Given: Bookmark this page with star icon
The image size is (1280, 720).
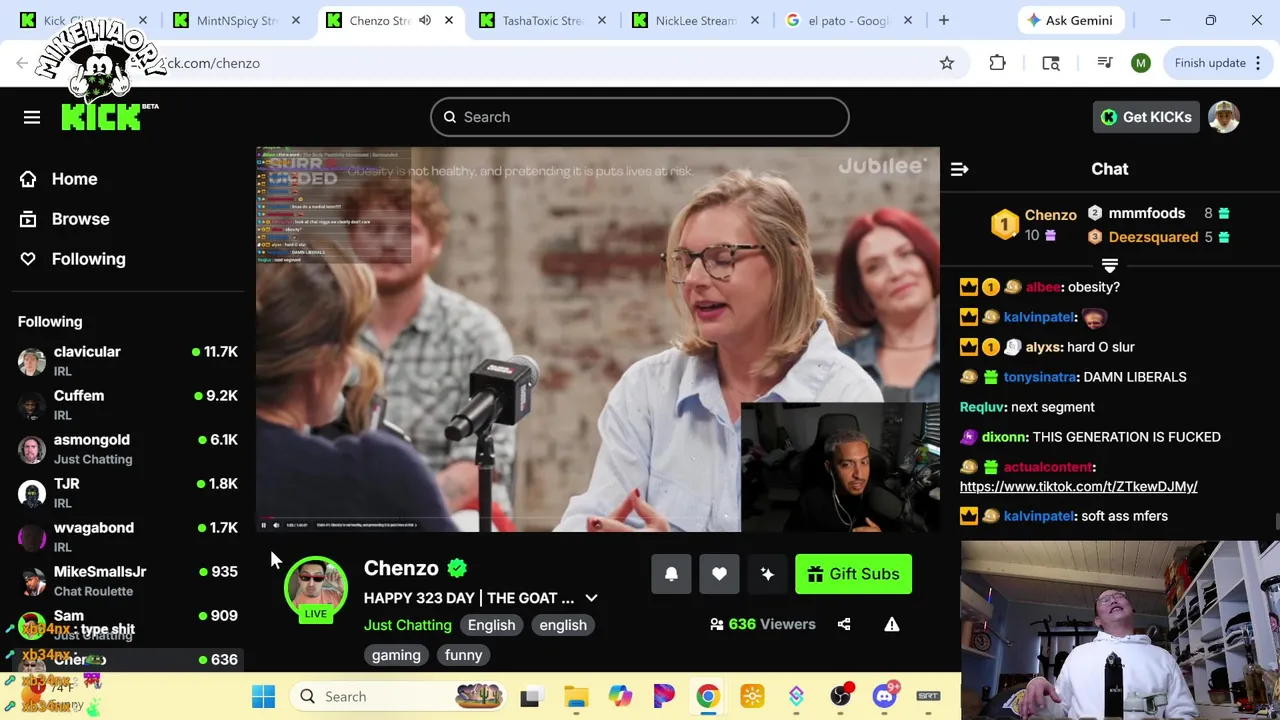Looking at the screenshot, I should coord(946,63).
